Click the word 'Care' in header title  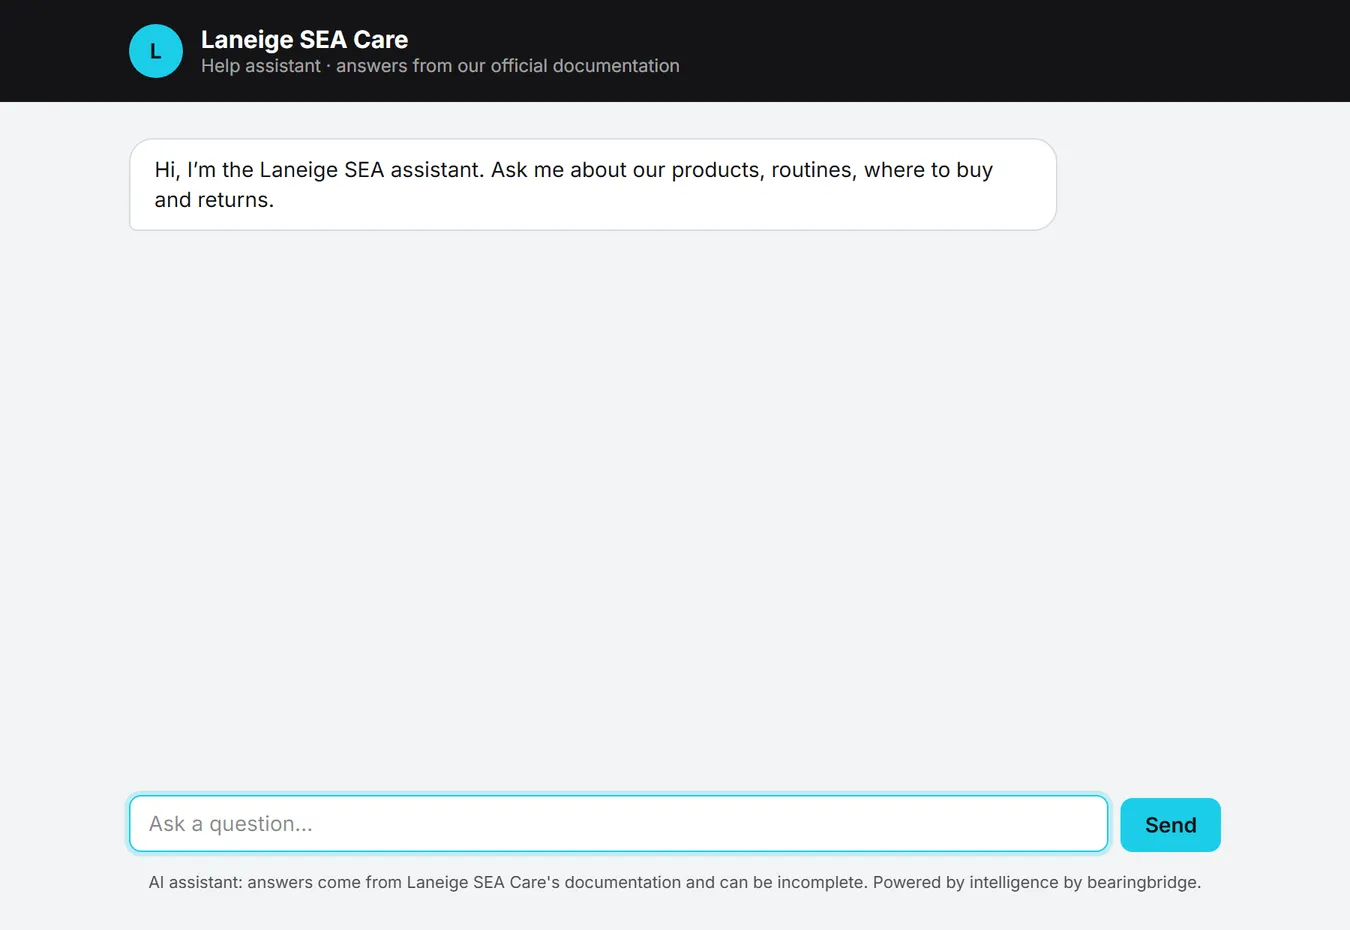(380, 39)
